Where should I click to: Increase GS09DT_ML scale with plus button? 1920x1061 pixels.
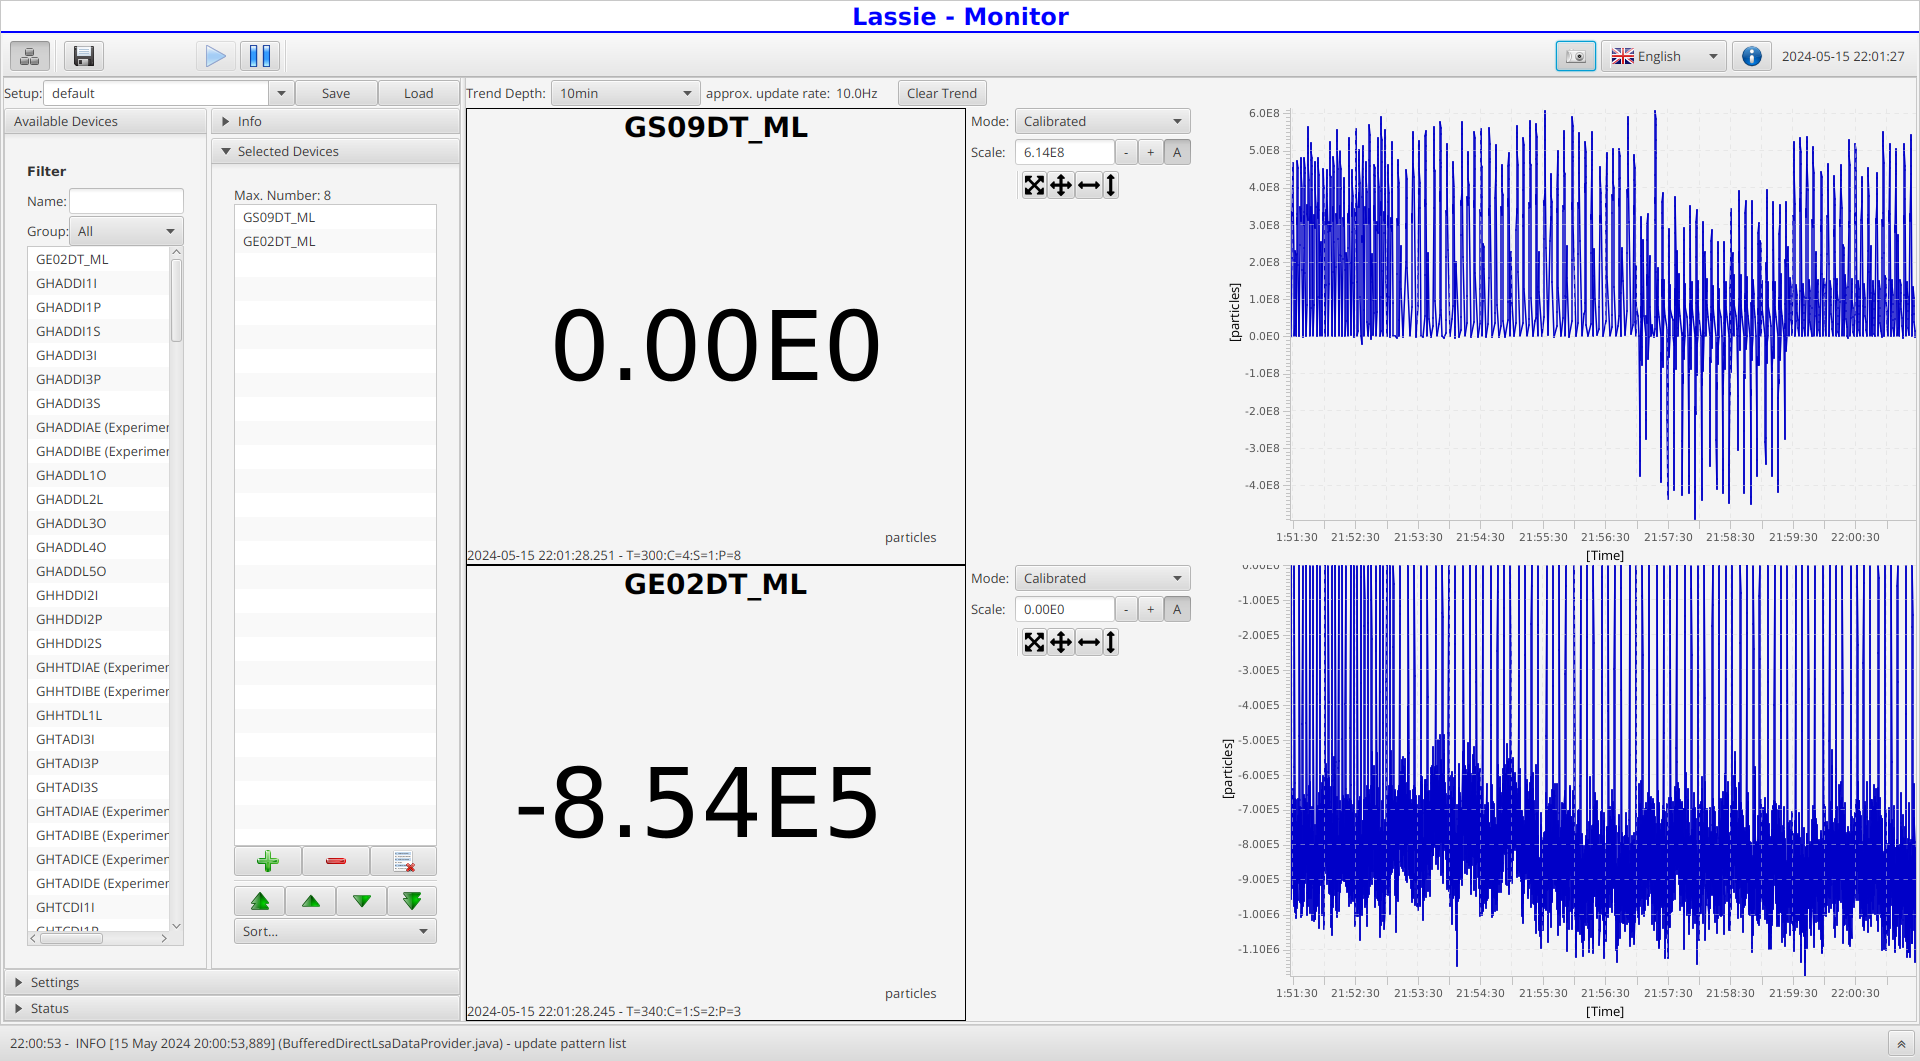1151,152
